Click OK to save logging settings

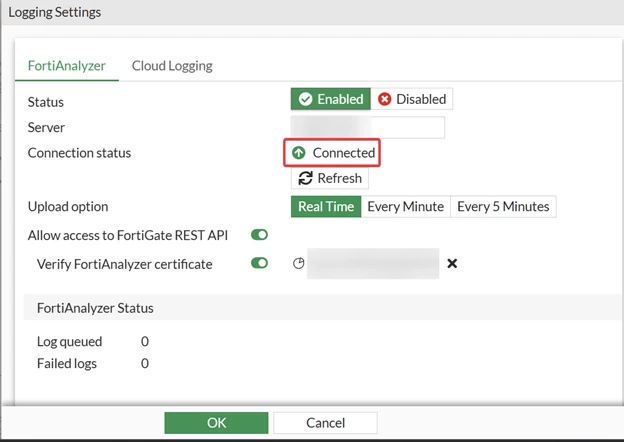[x=216, y=423]
